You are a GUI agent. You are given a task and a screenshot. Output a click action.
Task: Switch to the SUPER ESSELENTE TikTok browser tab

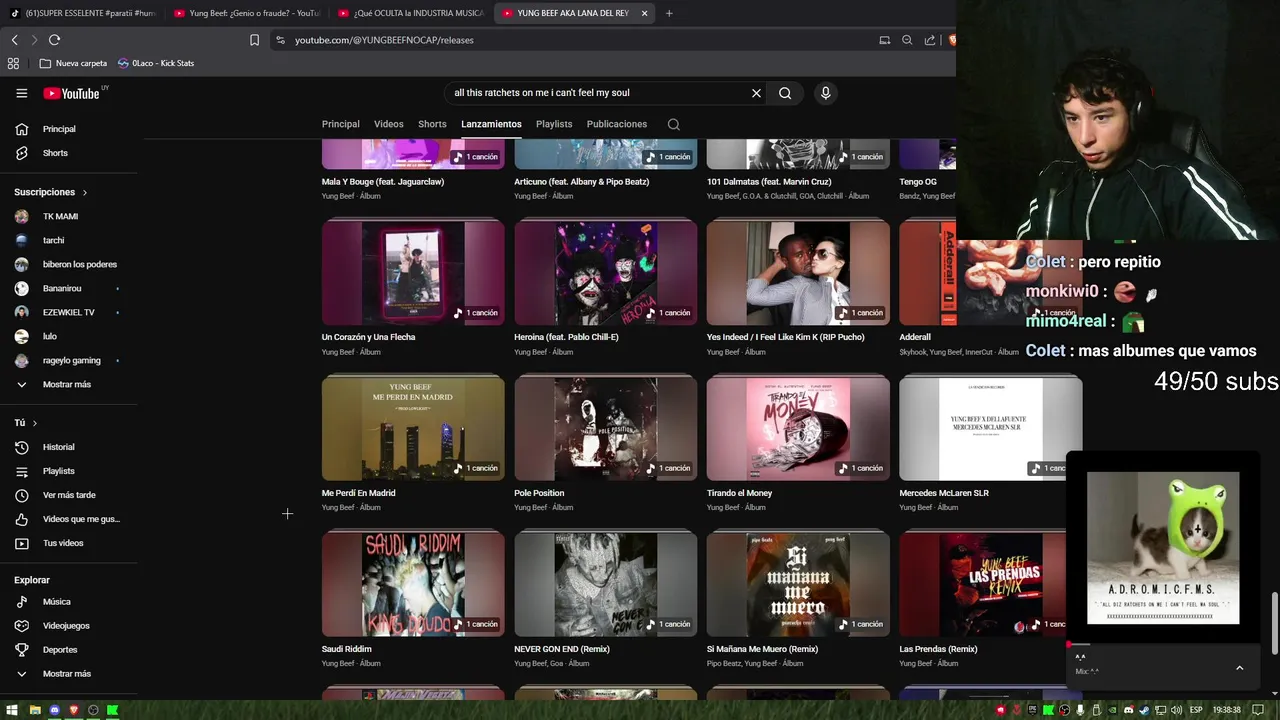click(x=82, y=13)
